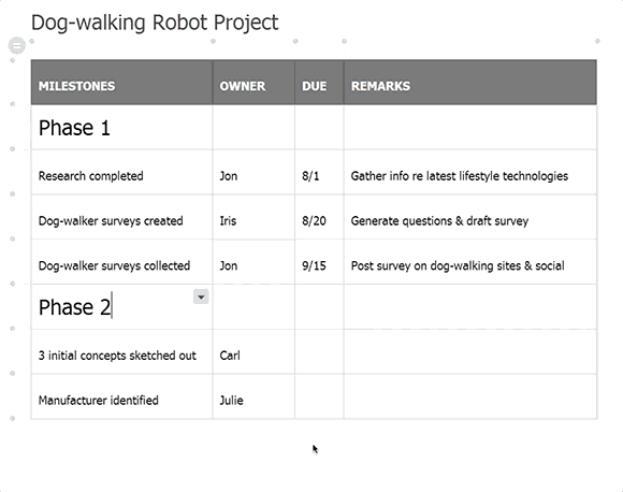The image size is (623, 492).
Task: Select the MILESTONES column header
Action: 122,82
